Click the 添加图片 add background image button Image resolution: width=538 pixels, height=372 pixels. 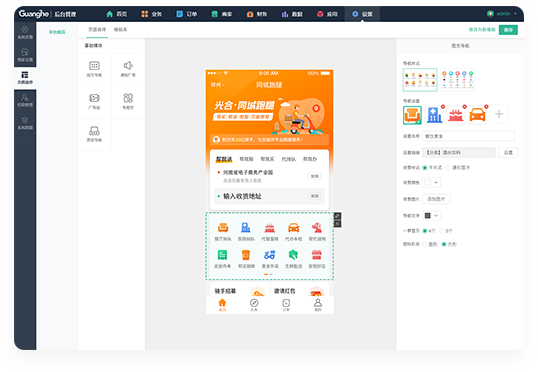click(x=436, y=199)
